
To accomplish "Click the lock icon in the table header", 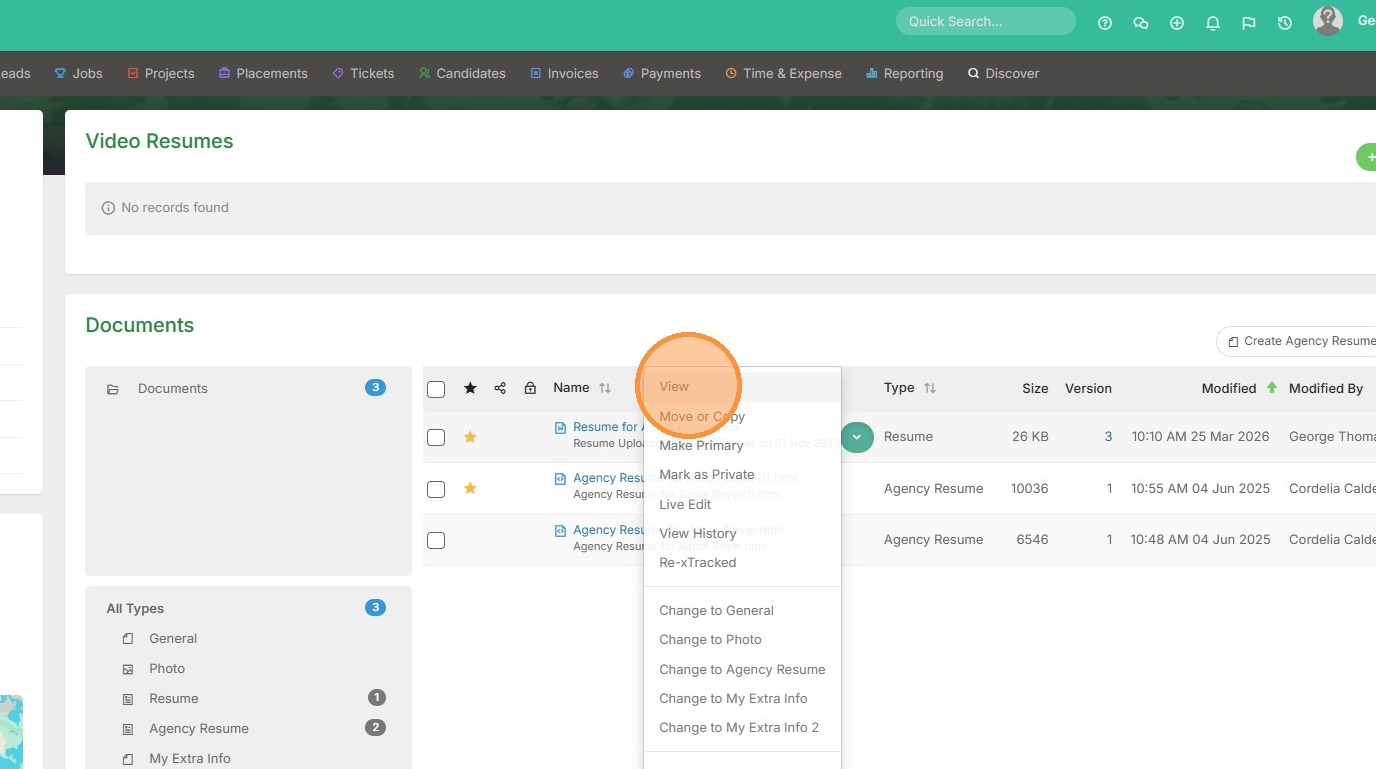I will pyautogui.click(x=530, y=388).
